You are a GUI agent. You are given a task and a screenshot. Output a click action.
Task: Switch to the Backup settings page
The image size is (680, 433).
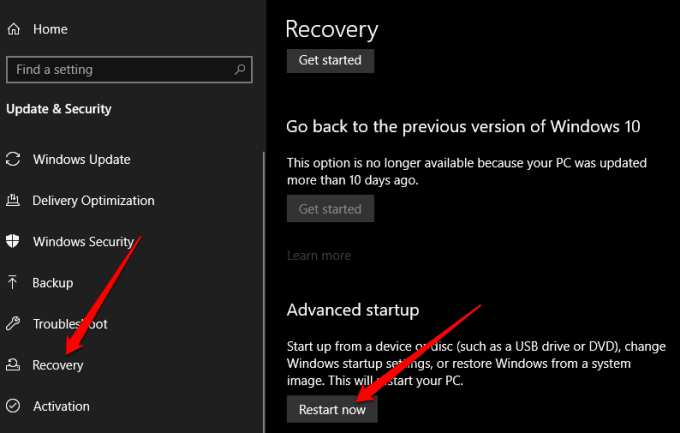pos(53,283)
